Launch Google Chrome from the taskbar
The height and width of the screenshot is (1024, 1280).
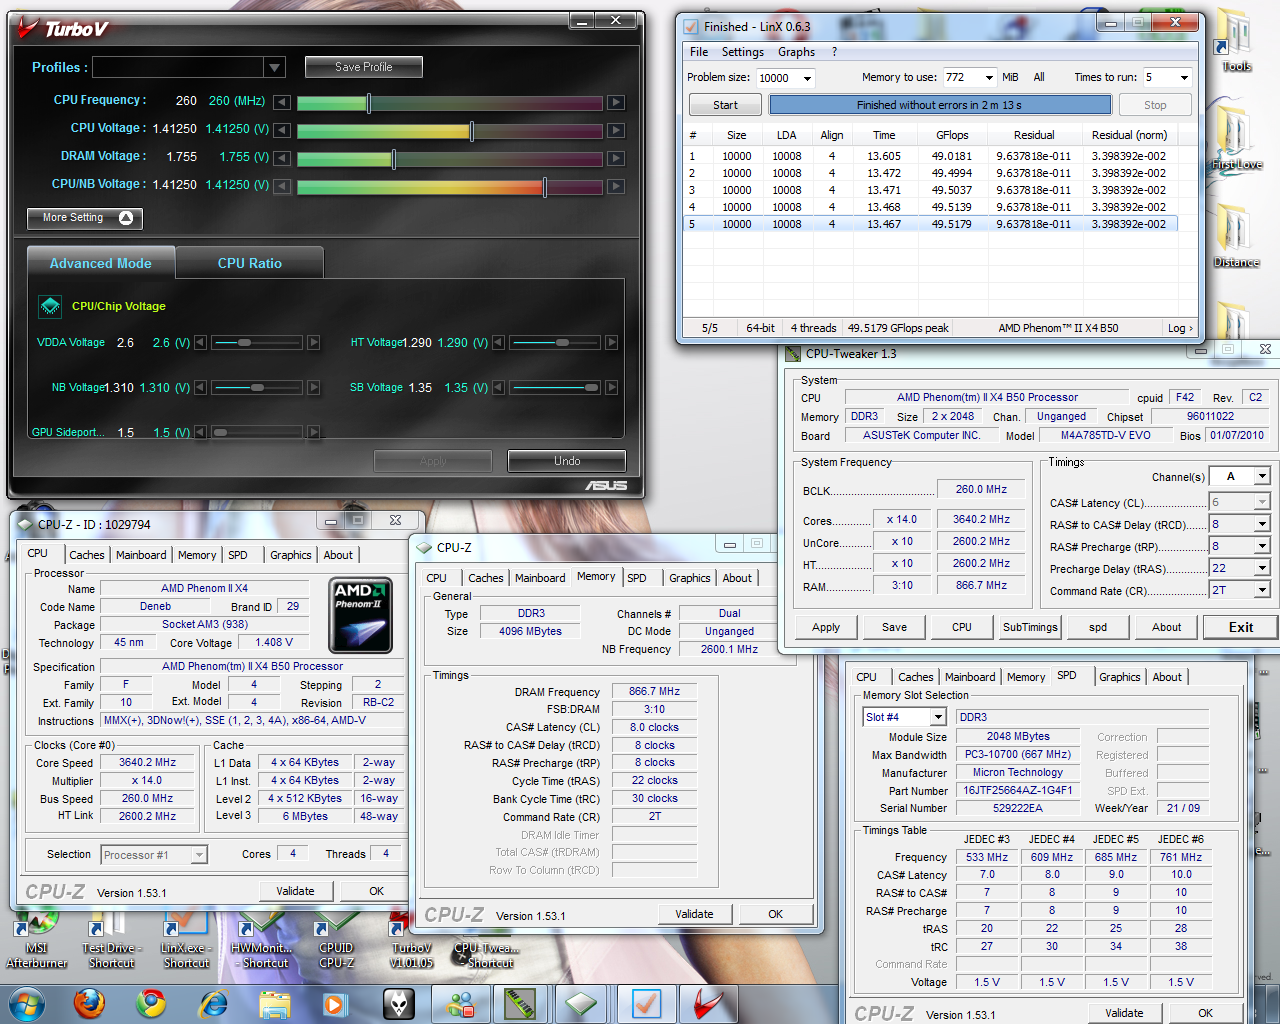click(151, 1002)
